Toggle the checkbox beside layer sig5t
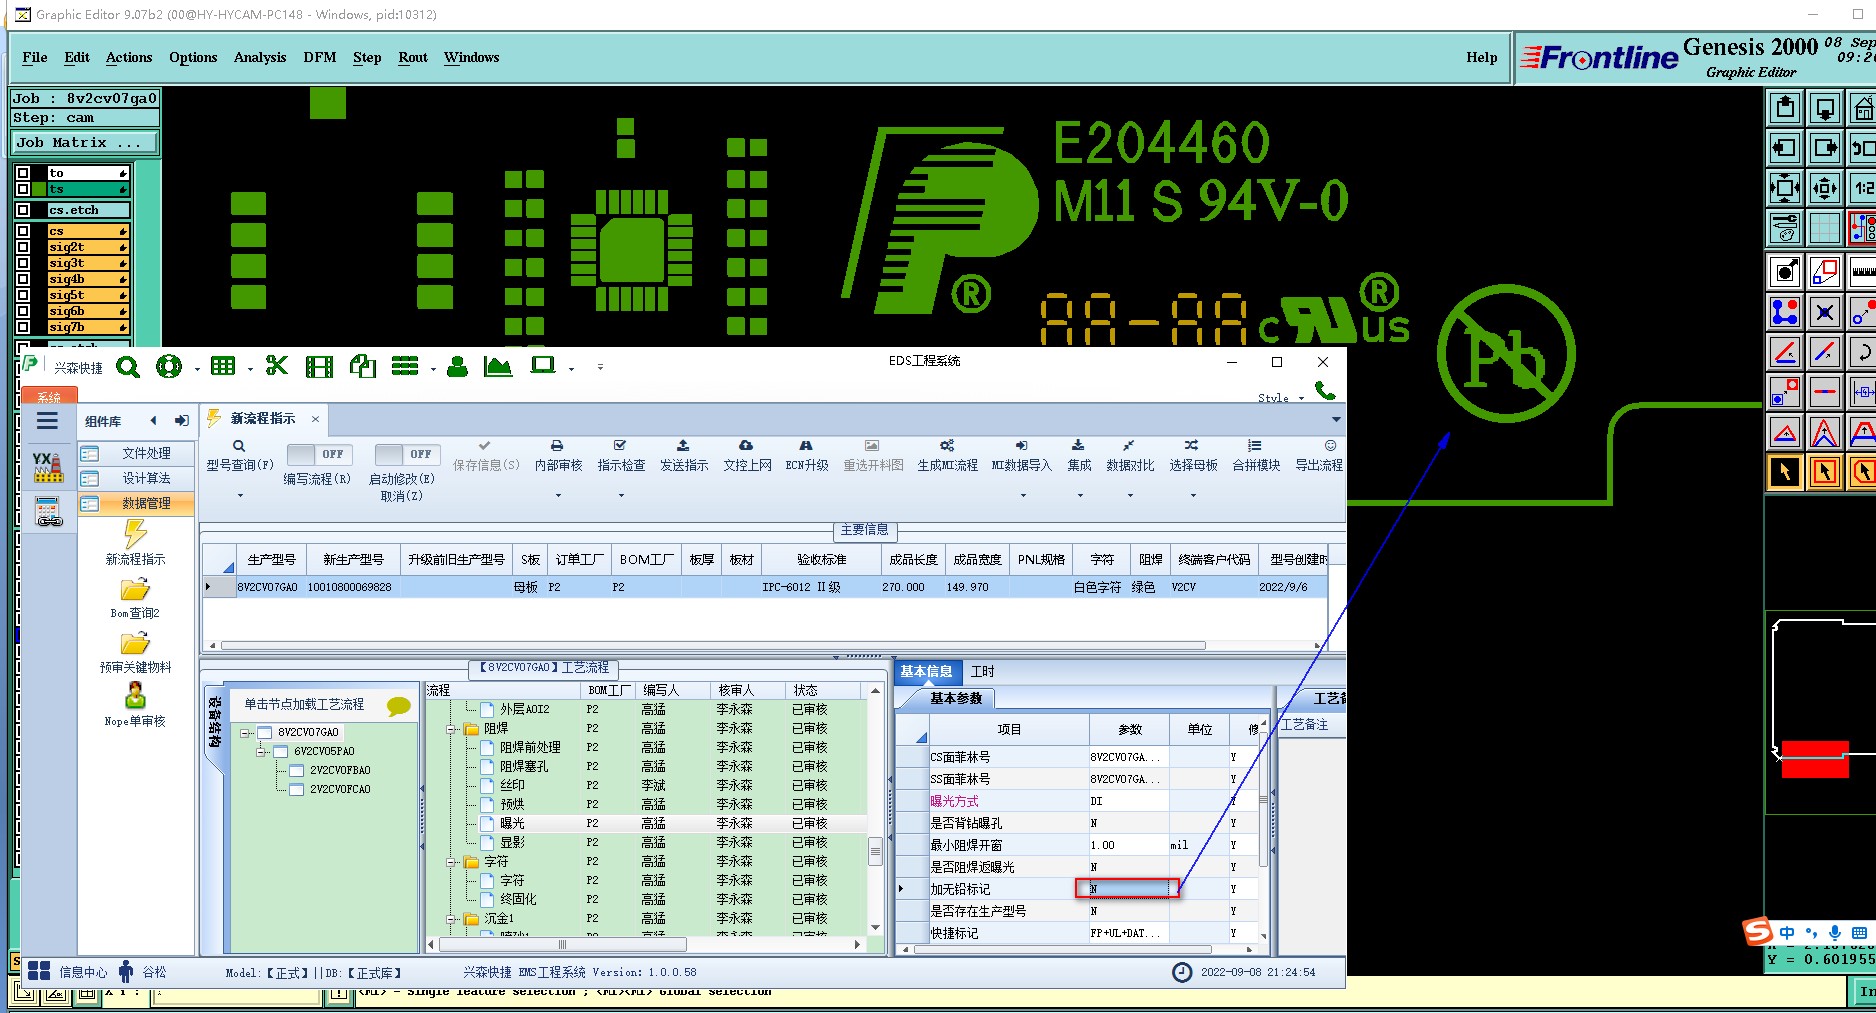 [23, 295]
